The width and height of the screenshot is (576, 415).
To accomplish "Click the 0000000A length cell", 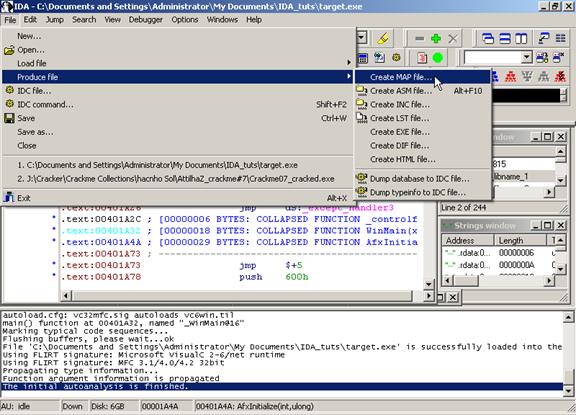I will click(x=516, y=265).
